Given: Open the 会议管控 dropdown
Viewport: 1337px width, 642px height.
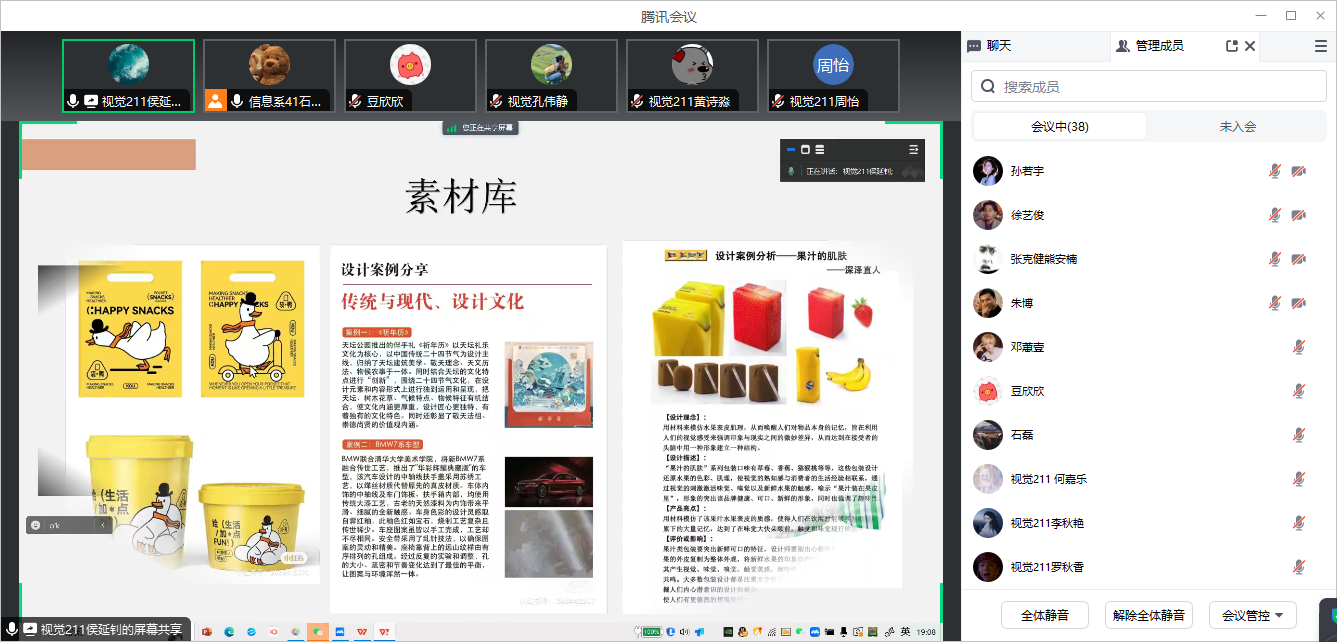Looking at the screenshot, I should point(1252,614).
